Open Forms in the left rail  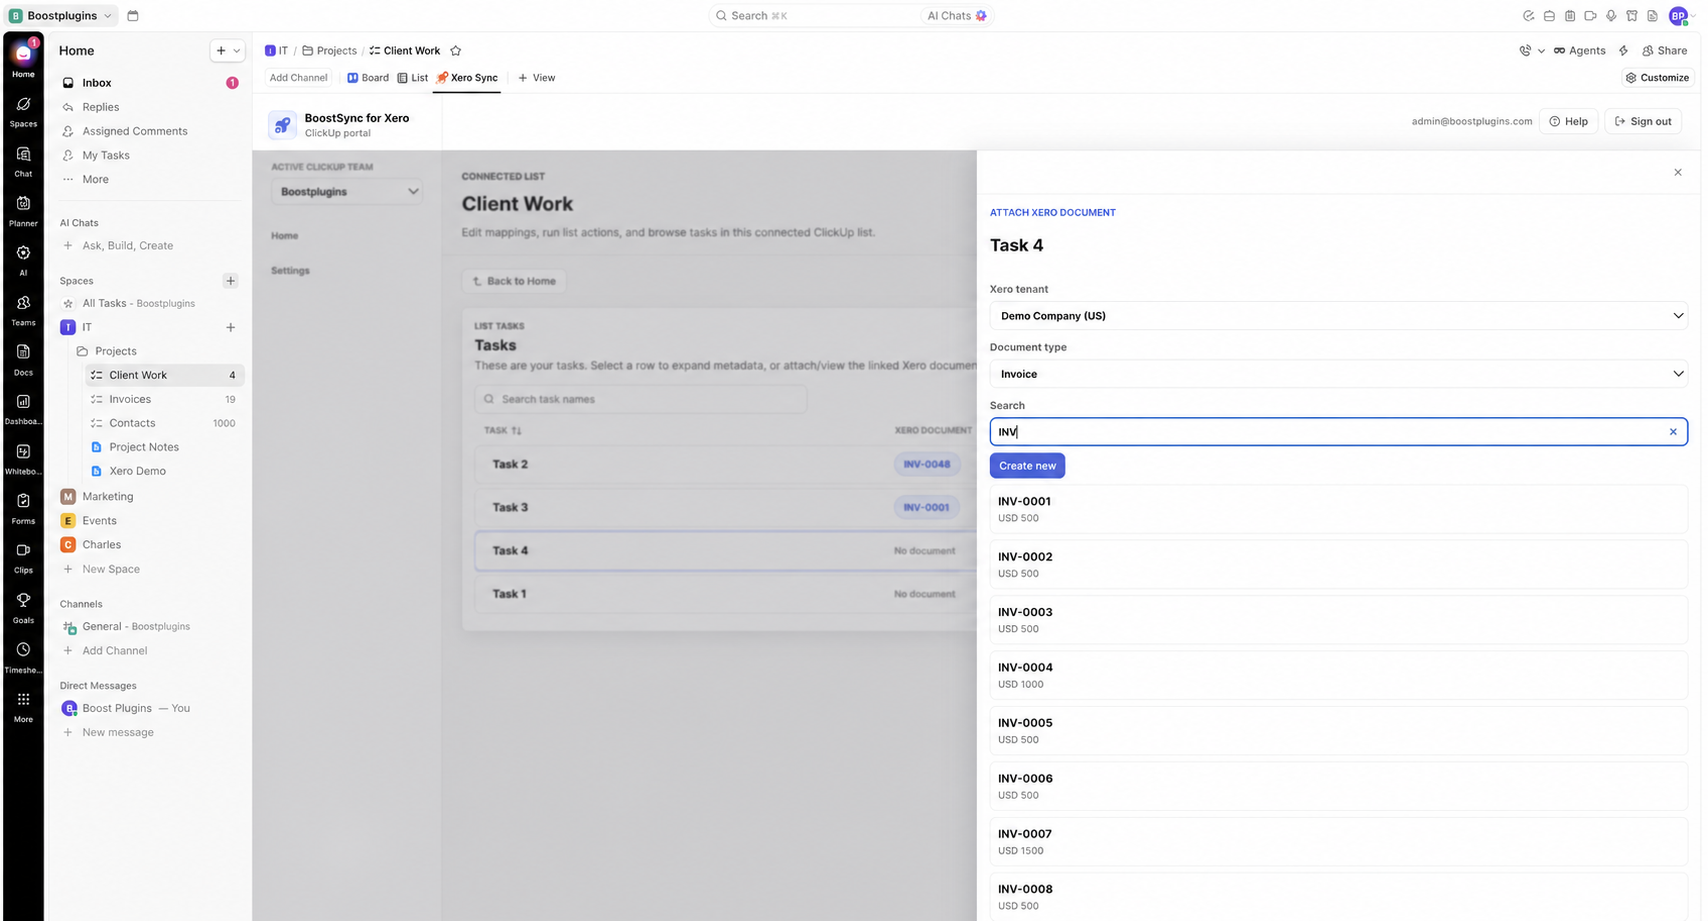click(x=23, y=507)
